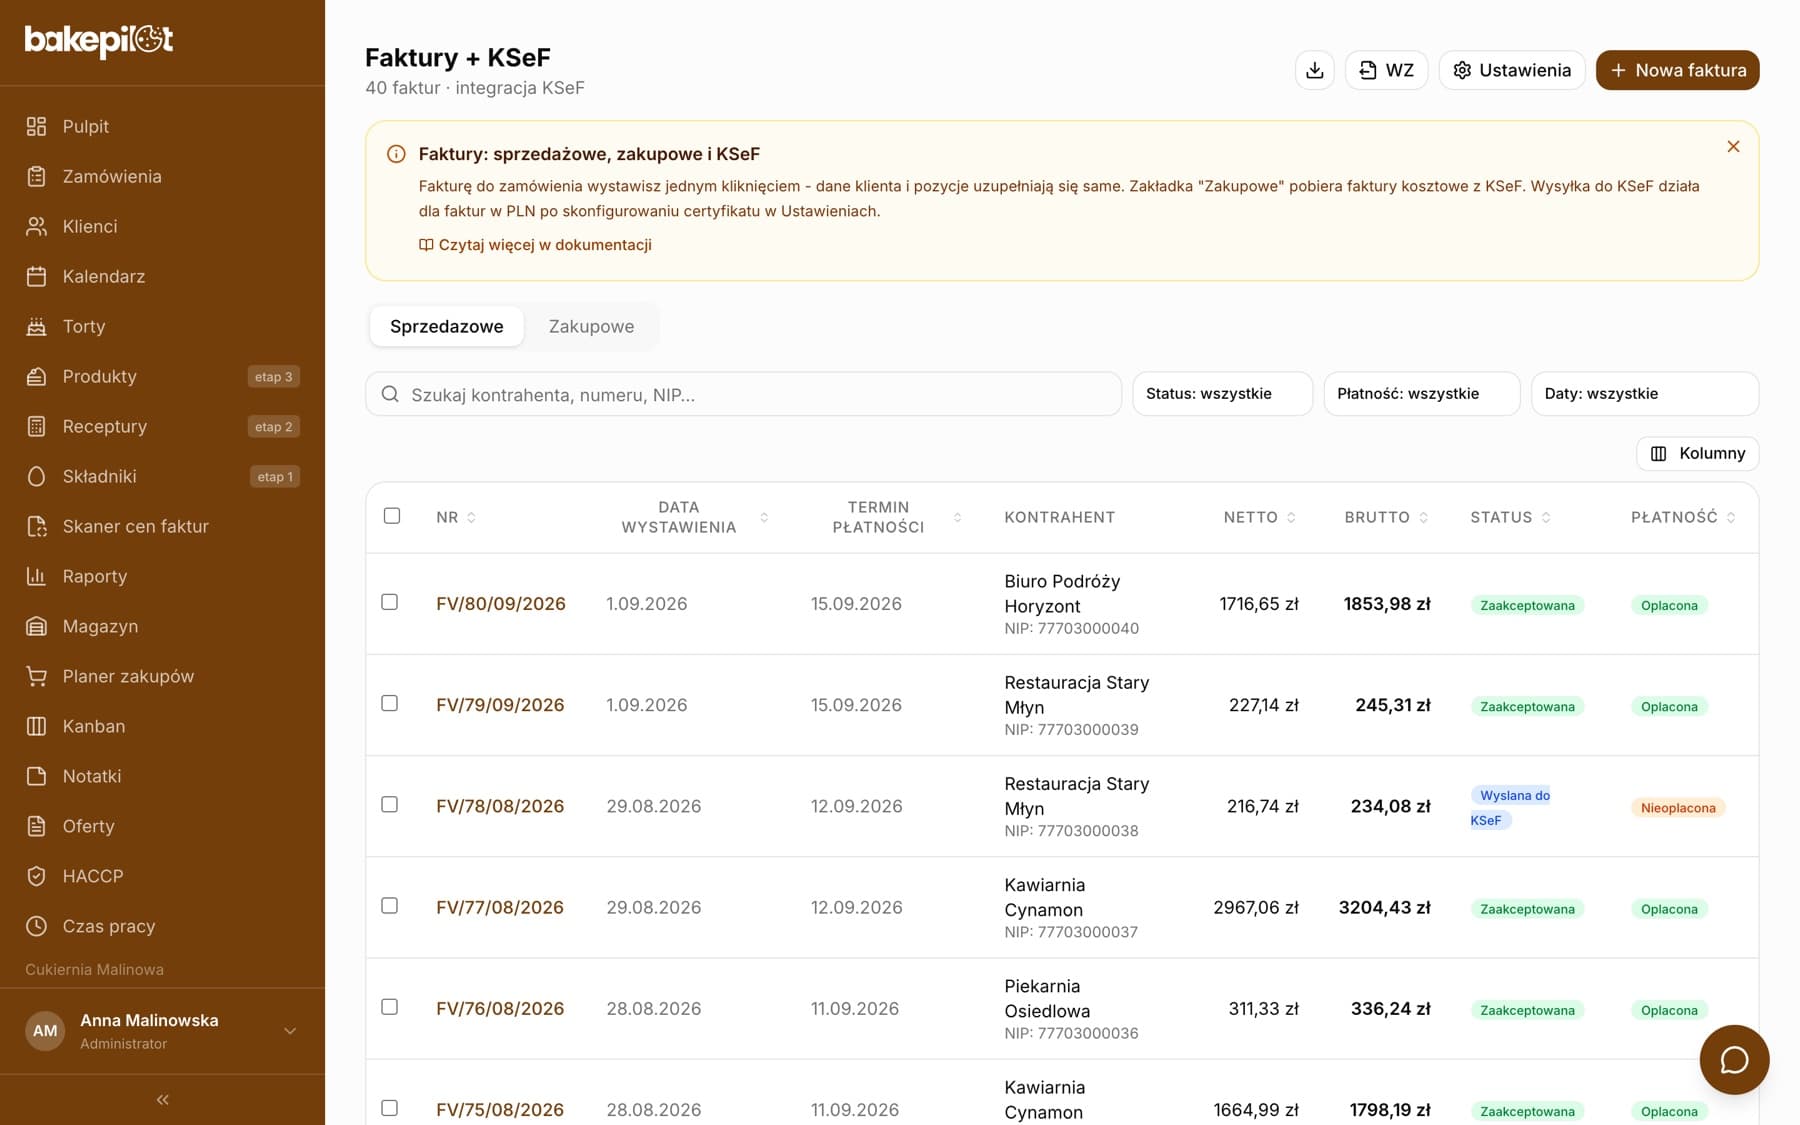Open Zamówienia orders icon
This screenshot has width=1800, height=1125.
pyautogui.click(x=37, y=176)
